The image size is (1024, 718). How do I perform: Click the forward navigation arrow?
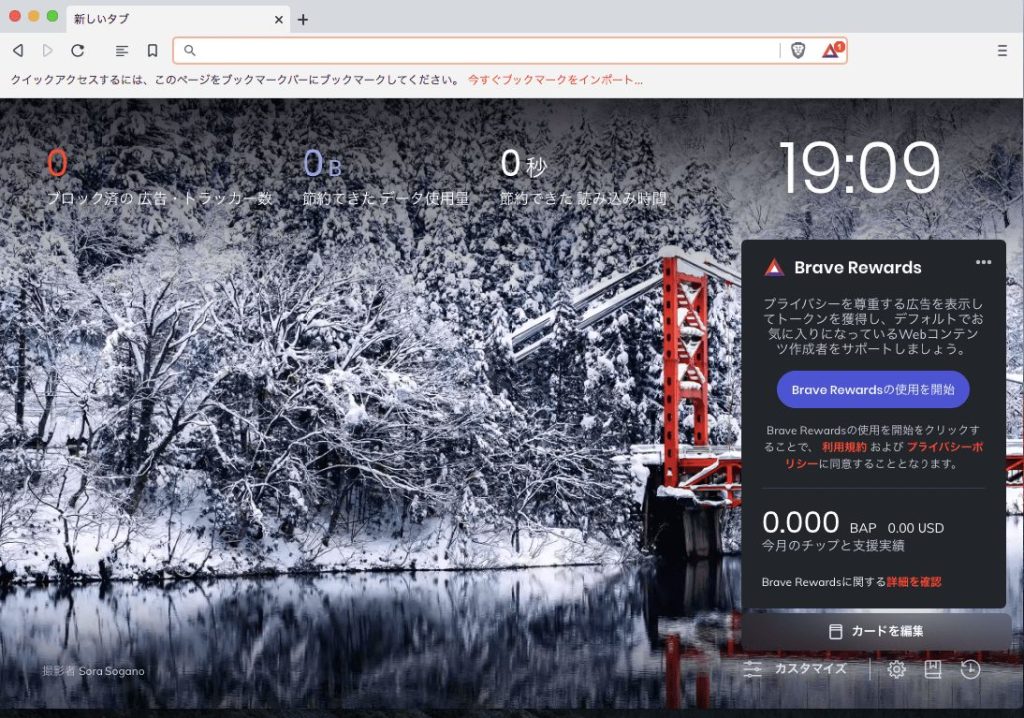48,50
